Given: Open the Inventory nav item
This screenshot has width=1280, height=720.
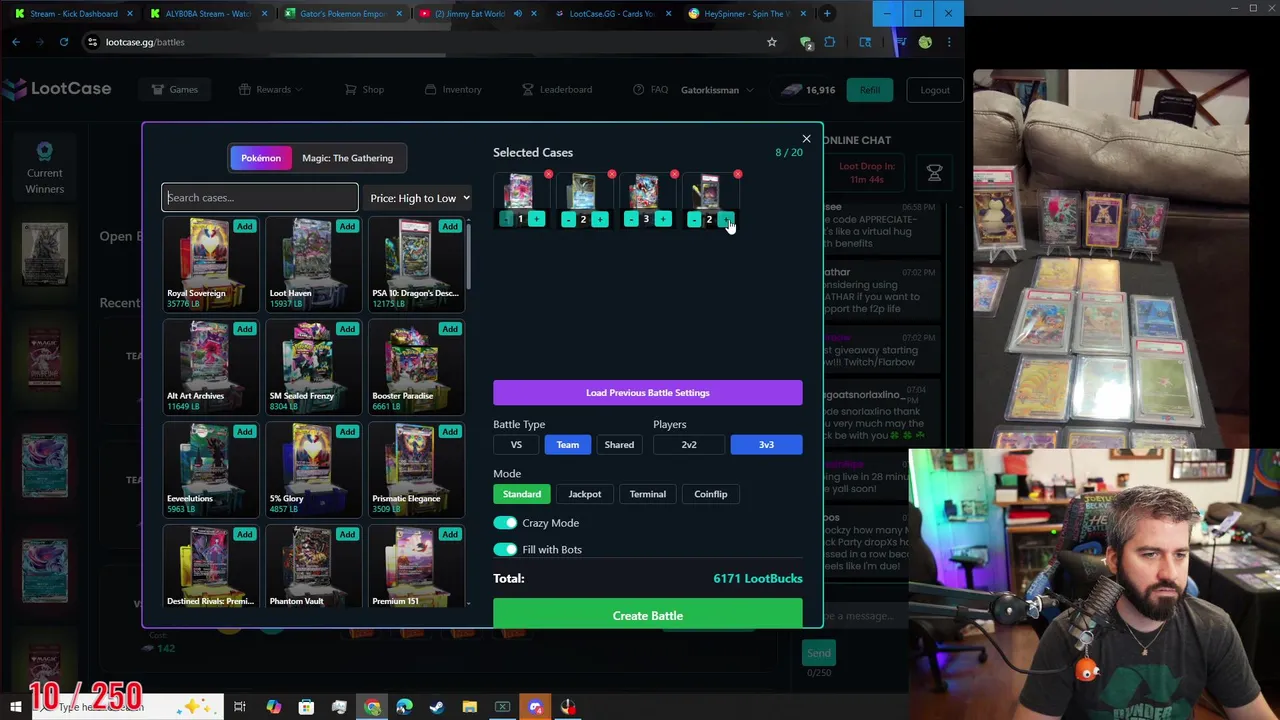Looking at the screenshot, I should click(x=453, y=90).
